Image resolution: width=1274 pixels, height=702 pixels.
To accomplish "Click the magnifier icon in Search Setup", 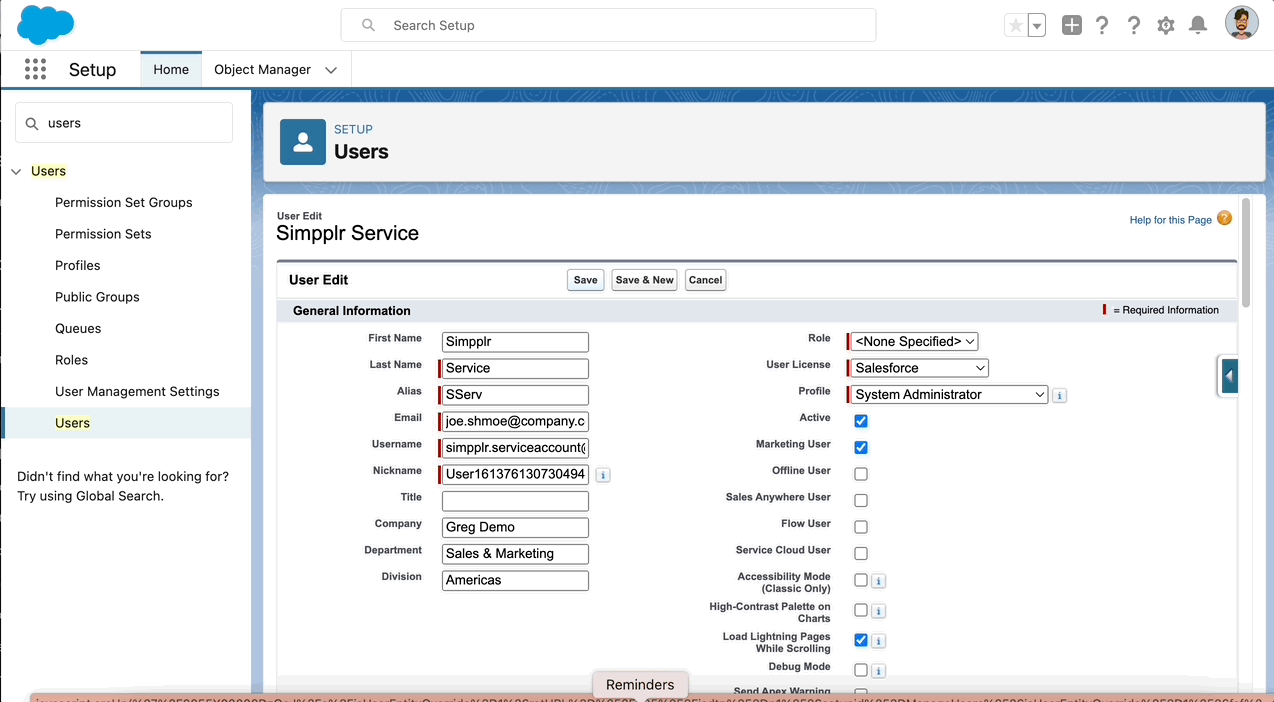I will (x=369, y=25).
